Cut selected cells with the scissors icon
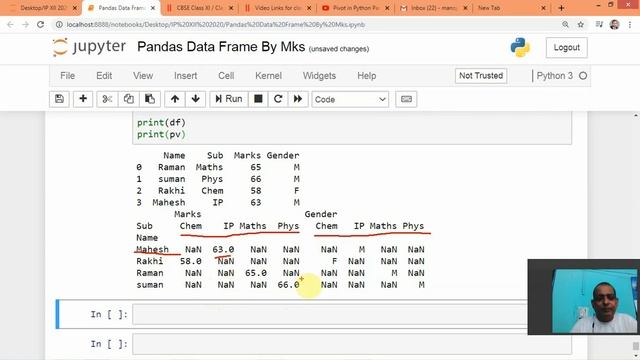The width and height of the screenshot is (640, 360). (x=107, y=99)
